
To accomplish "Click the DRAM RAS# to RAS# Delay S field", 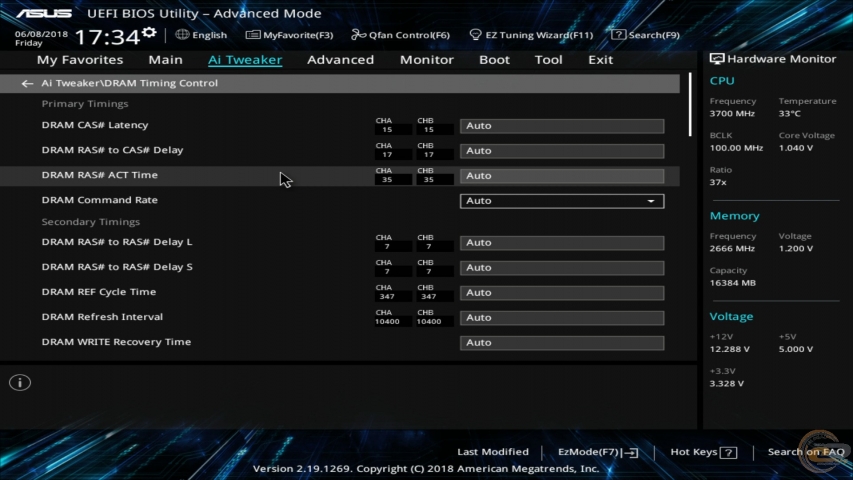I will (x=561, y=268).
